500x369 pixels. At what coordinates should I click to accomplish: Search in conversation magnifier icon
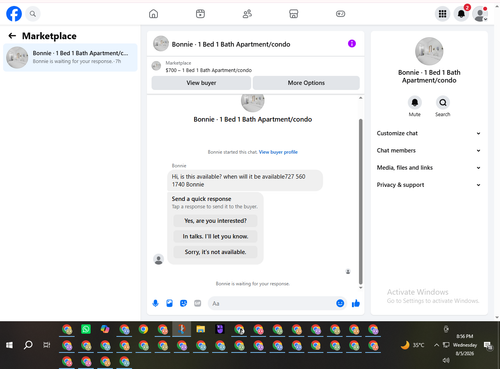[x=443, y=102]
